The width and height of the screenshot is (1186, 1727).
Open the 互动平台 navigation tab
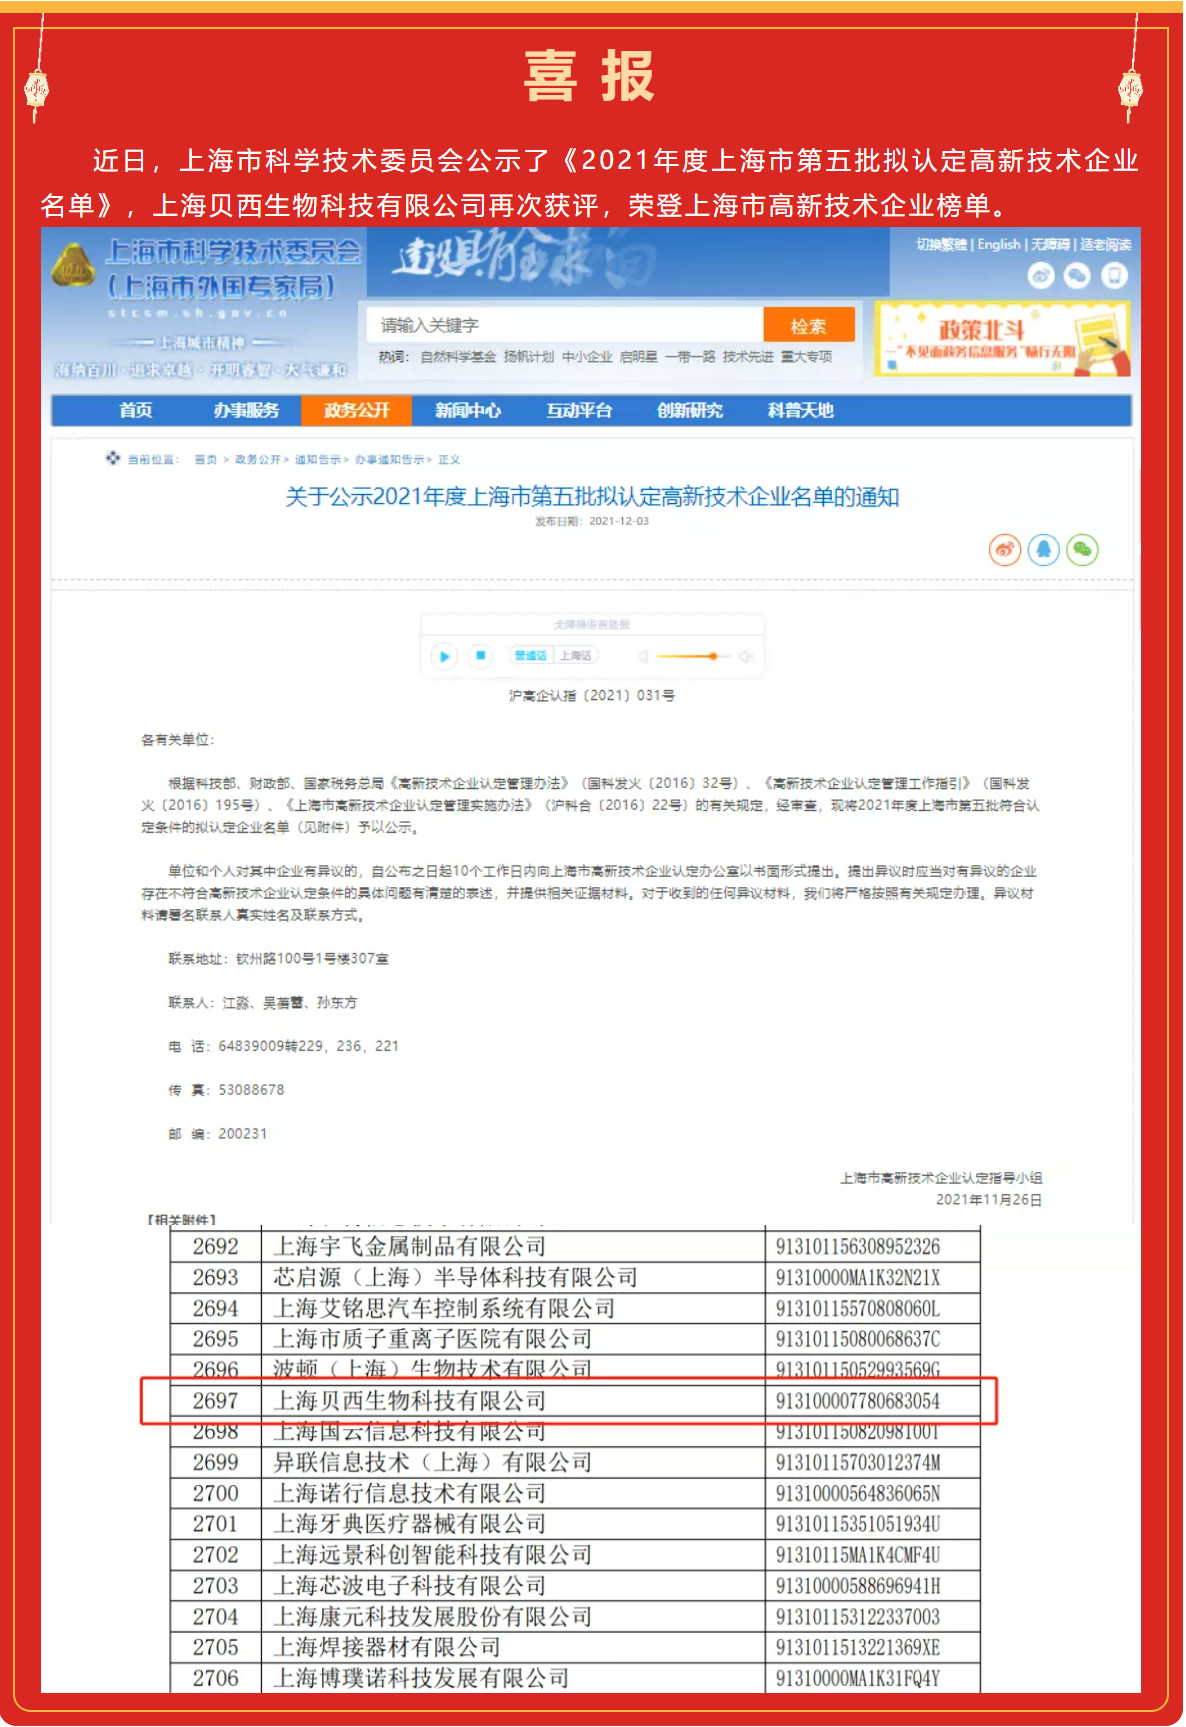(579, 410)
